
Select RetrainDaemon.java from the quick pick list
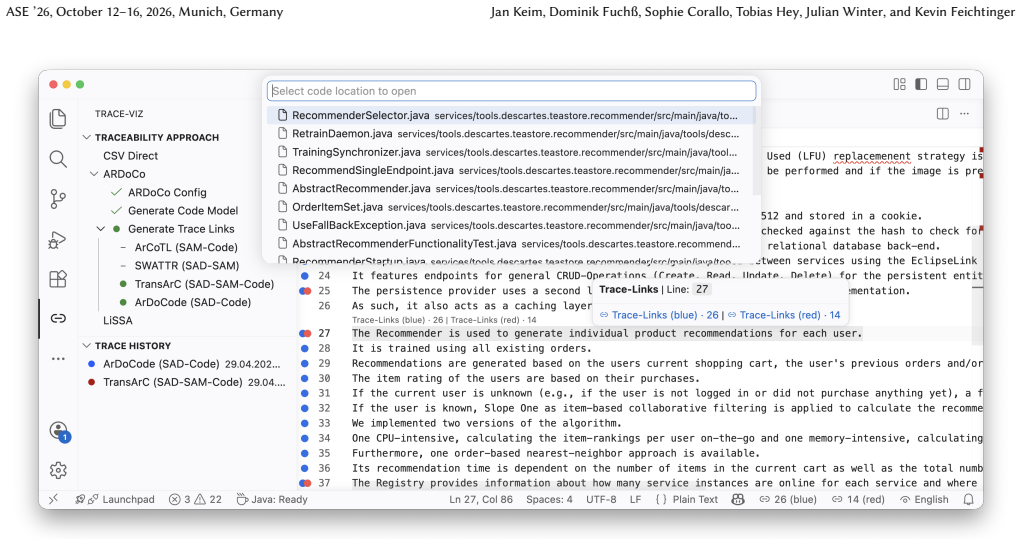click(x=510, y=134)
